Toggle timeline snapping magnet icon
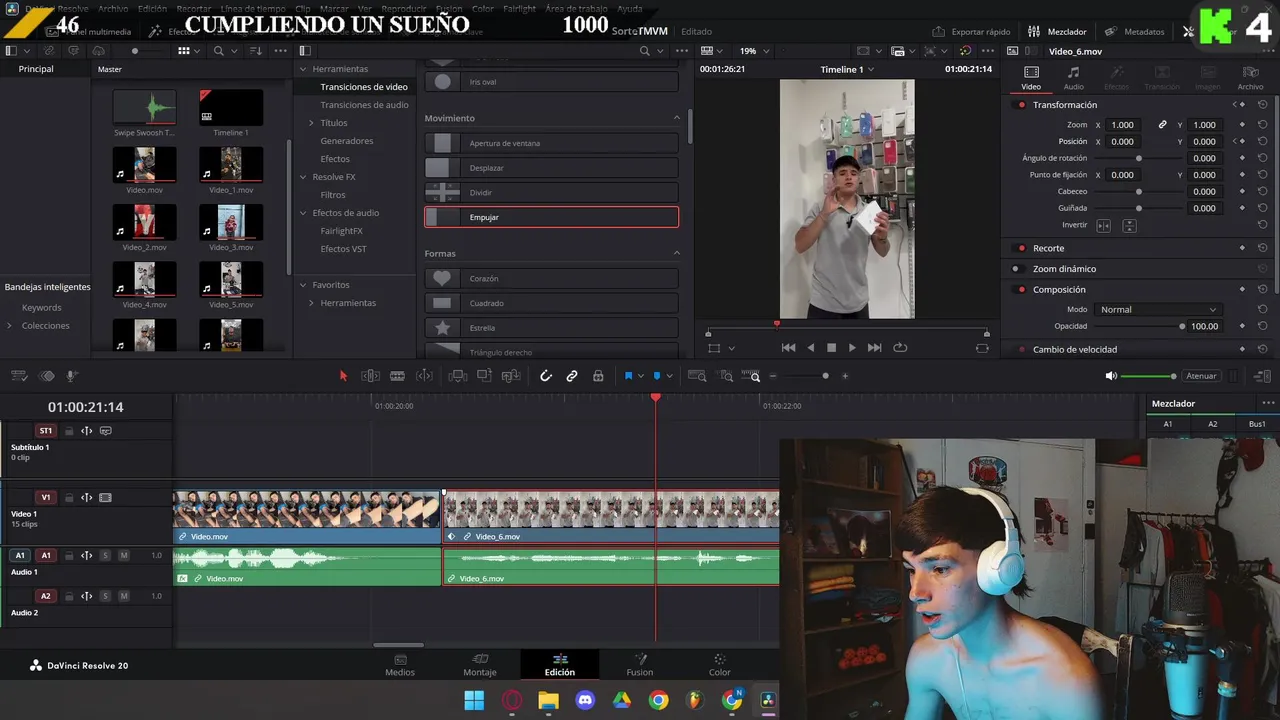This screenshot has width=1280, height=720. pyautogui.click(x=545, y=376)
